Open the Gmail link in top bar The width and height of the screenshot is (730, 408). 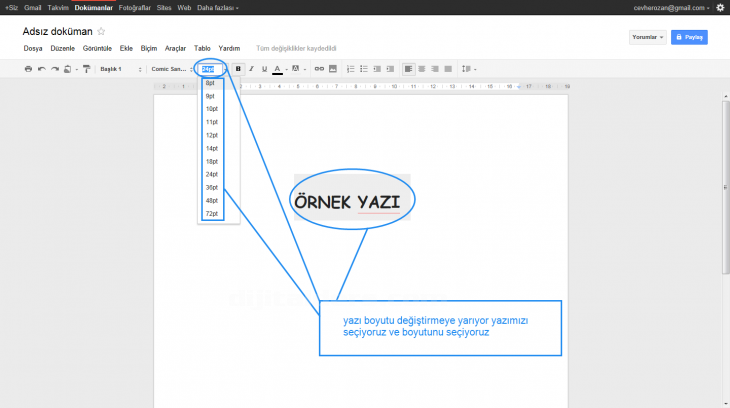tap(34, 6)
